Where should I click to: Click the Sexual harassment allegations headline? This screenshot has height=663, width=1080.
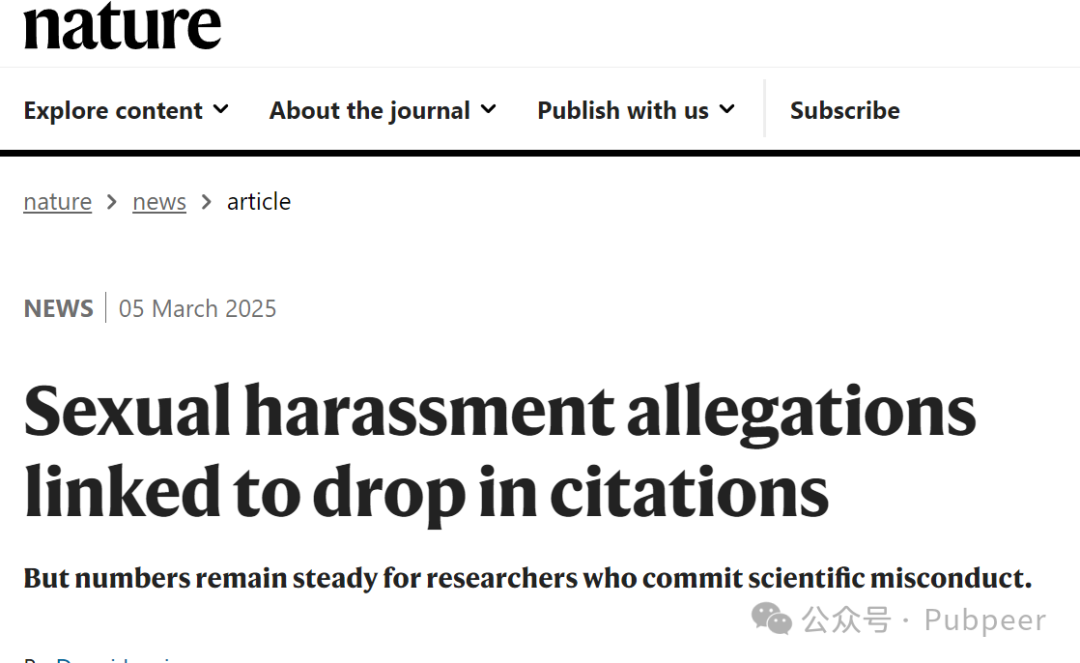pos(499,451)
